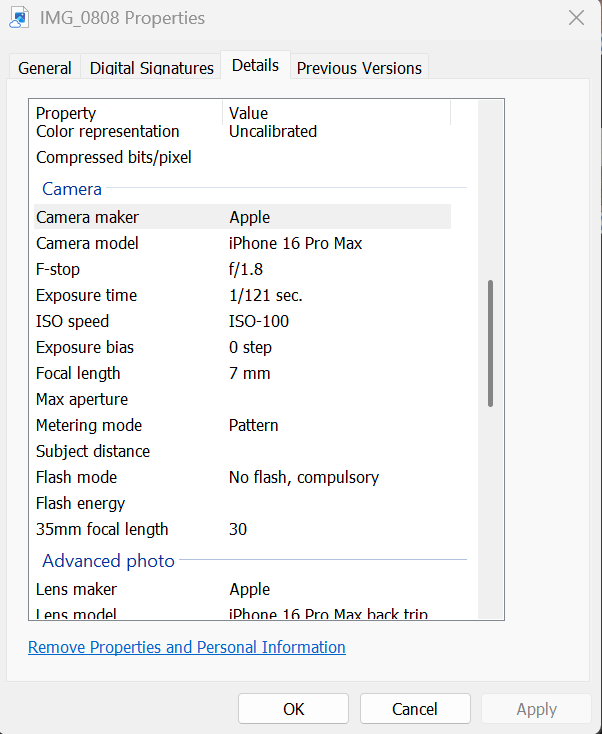
Task: Click the Advanced photo section heading
Action: point(108,560)
